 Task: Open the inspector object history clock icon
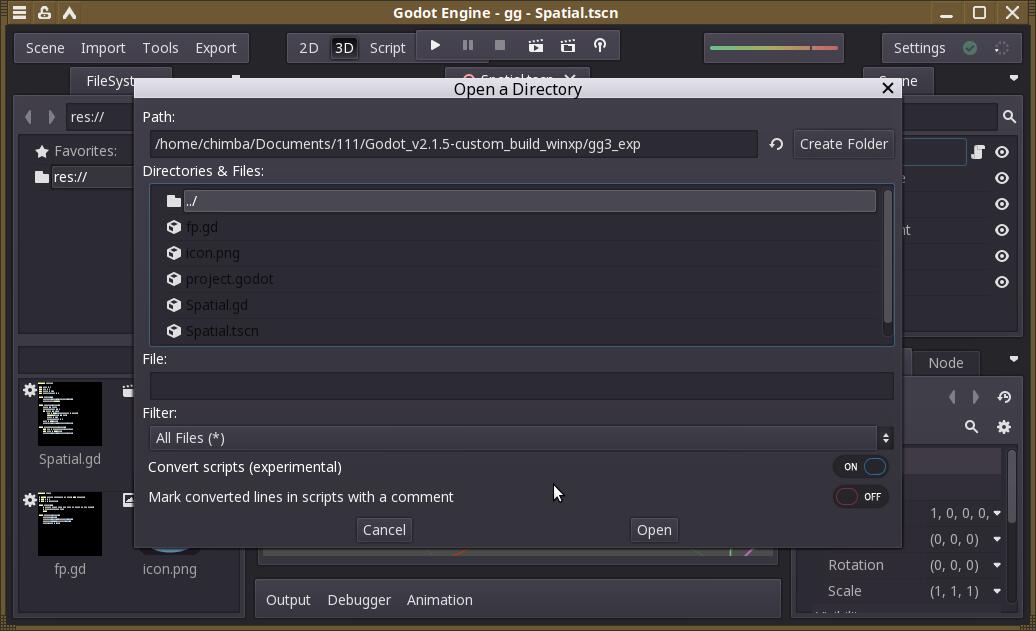1004,397
